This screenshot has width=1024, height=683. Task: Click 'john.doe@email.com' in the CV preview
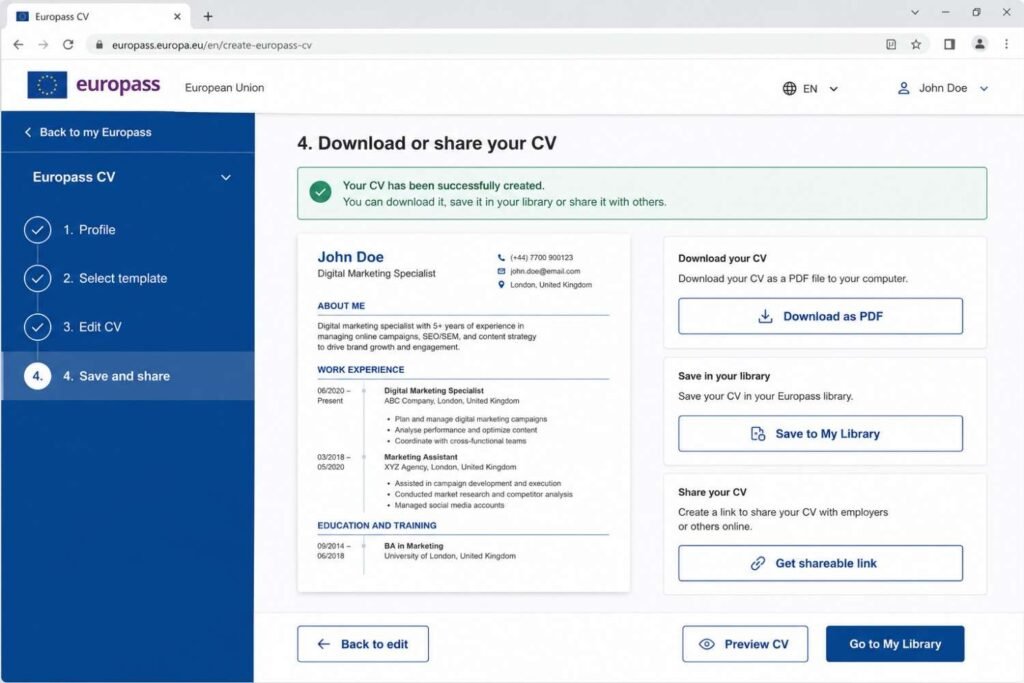coord(545,271)
